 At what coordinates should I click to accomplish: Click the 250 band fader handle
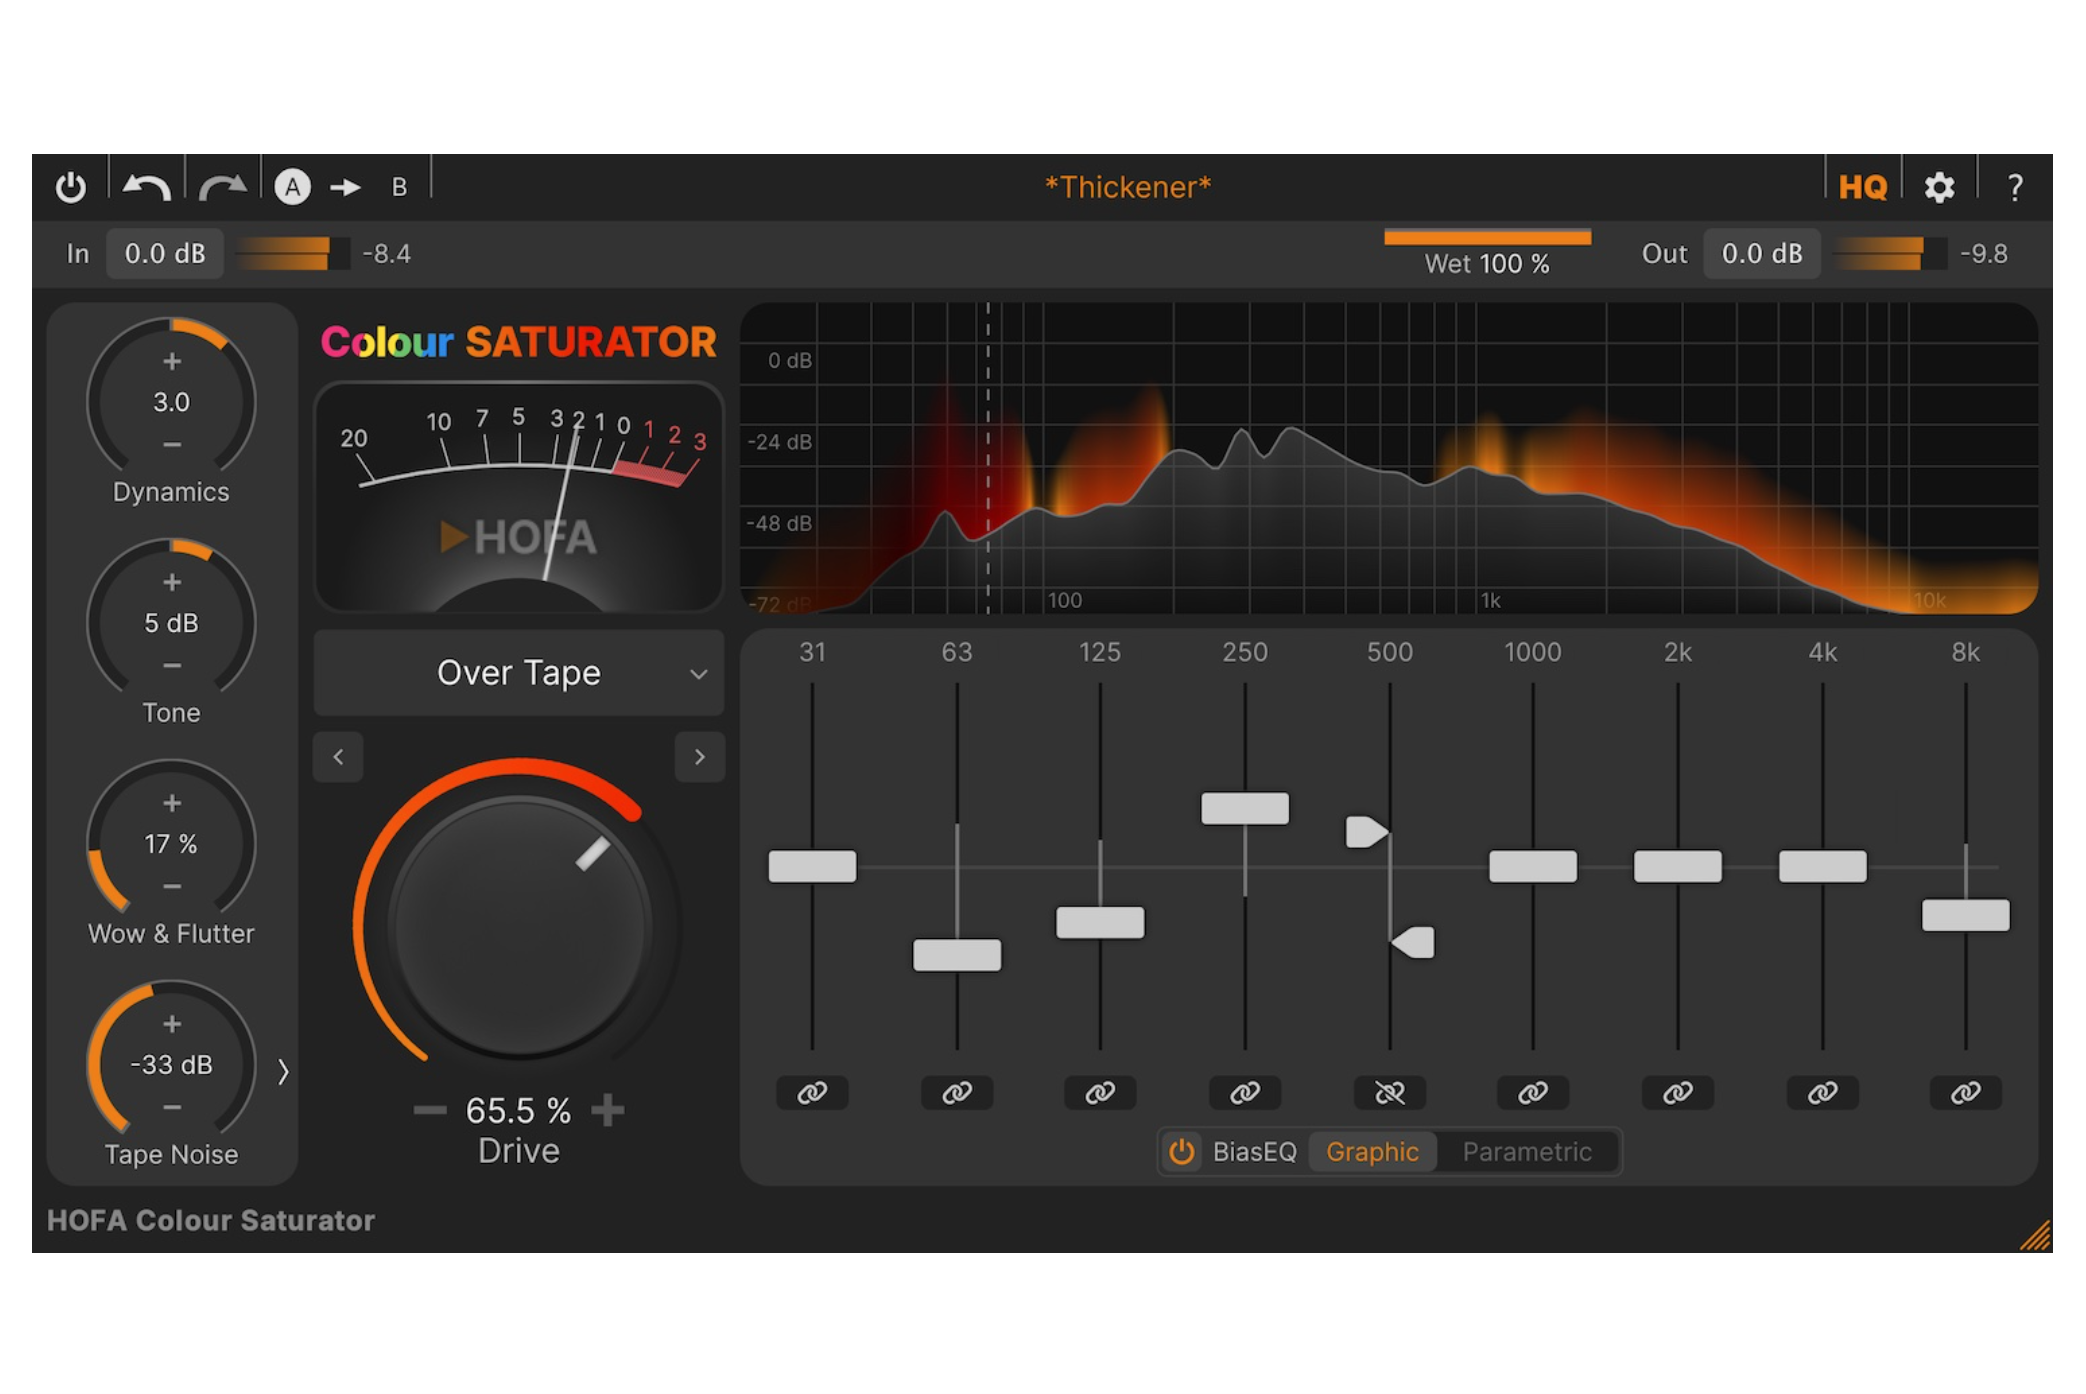[x=1244, y=808]
